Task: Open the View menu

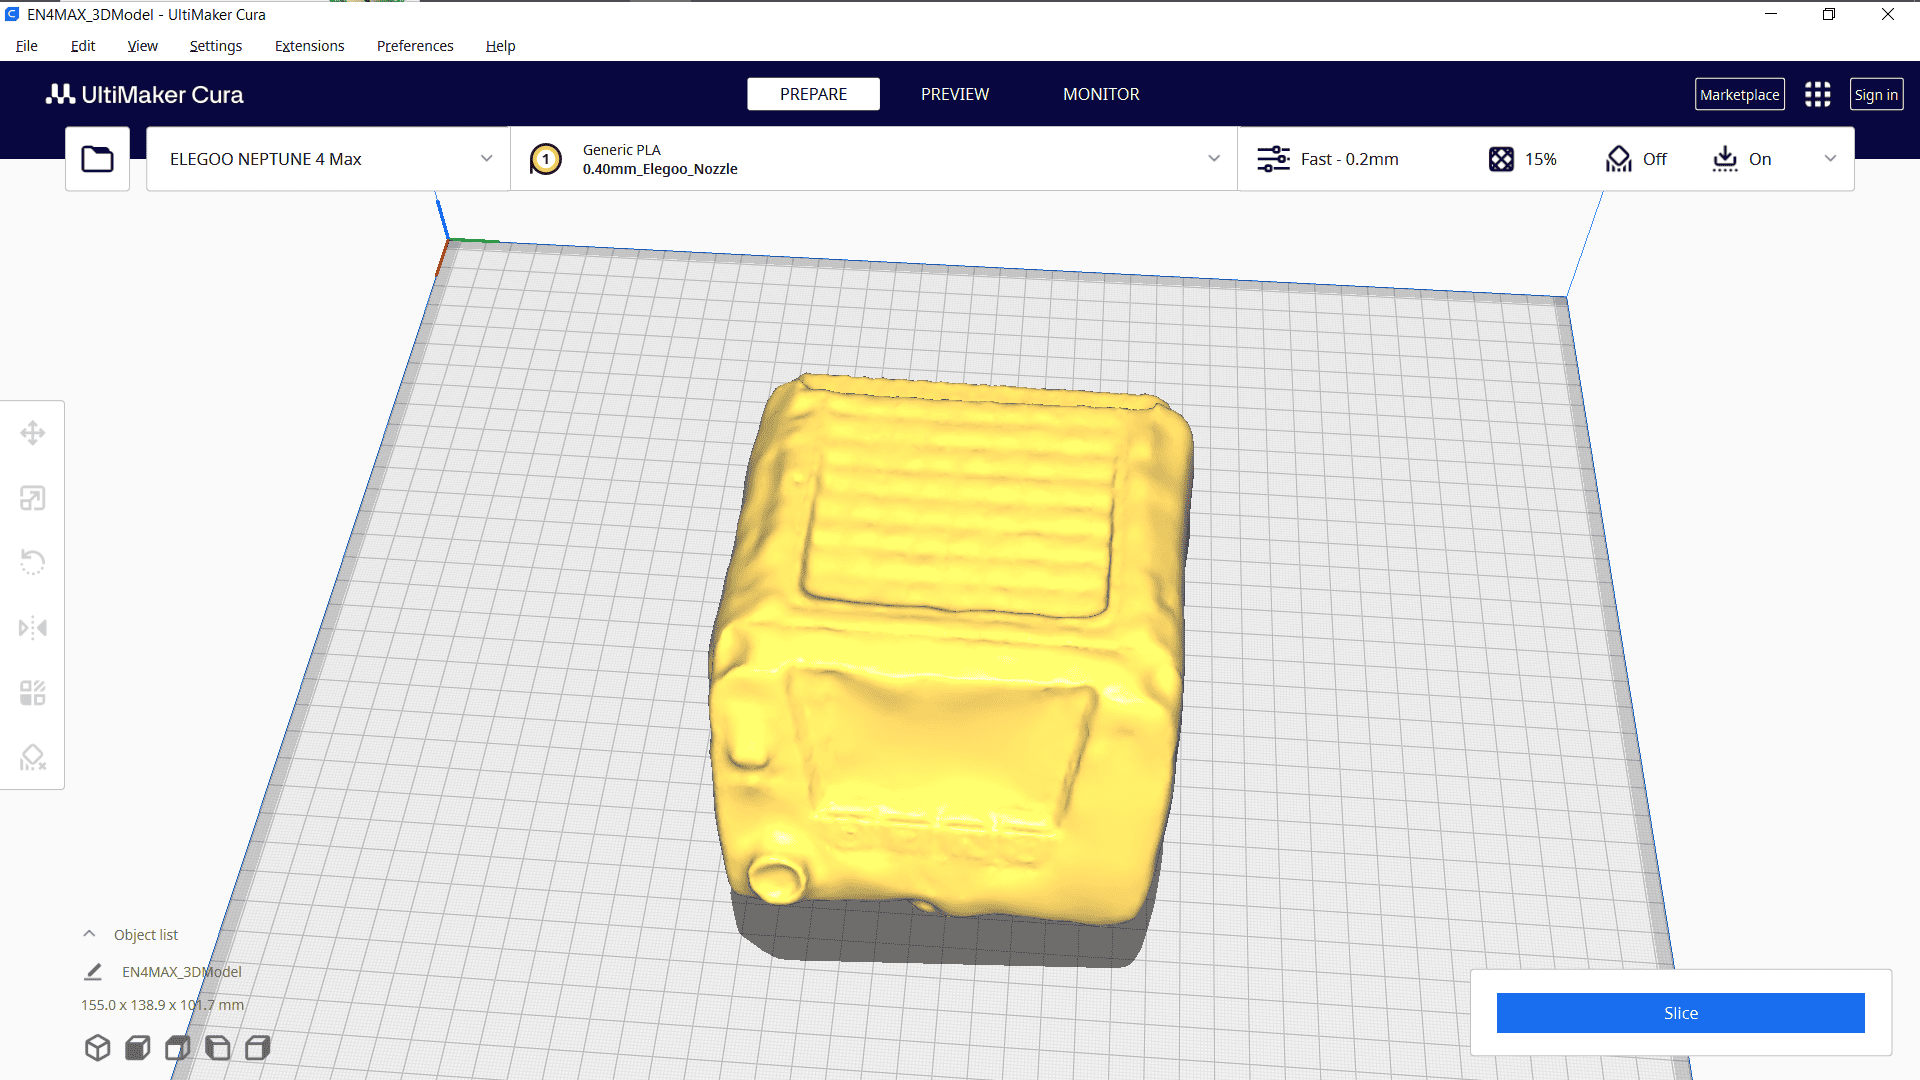Action: pos(142,46)
